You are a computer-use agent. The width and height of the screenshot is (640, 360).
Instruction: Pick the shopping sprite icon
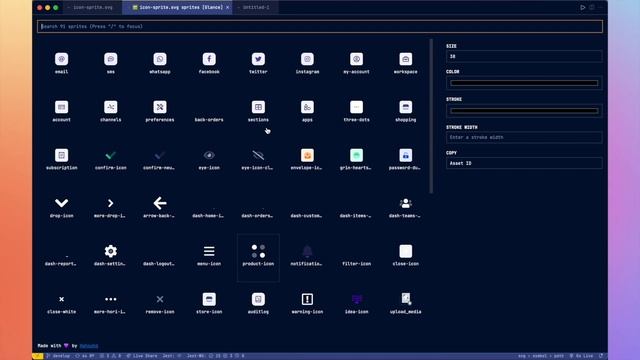(406, 107)
